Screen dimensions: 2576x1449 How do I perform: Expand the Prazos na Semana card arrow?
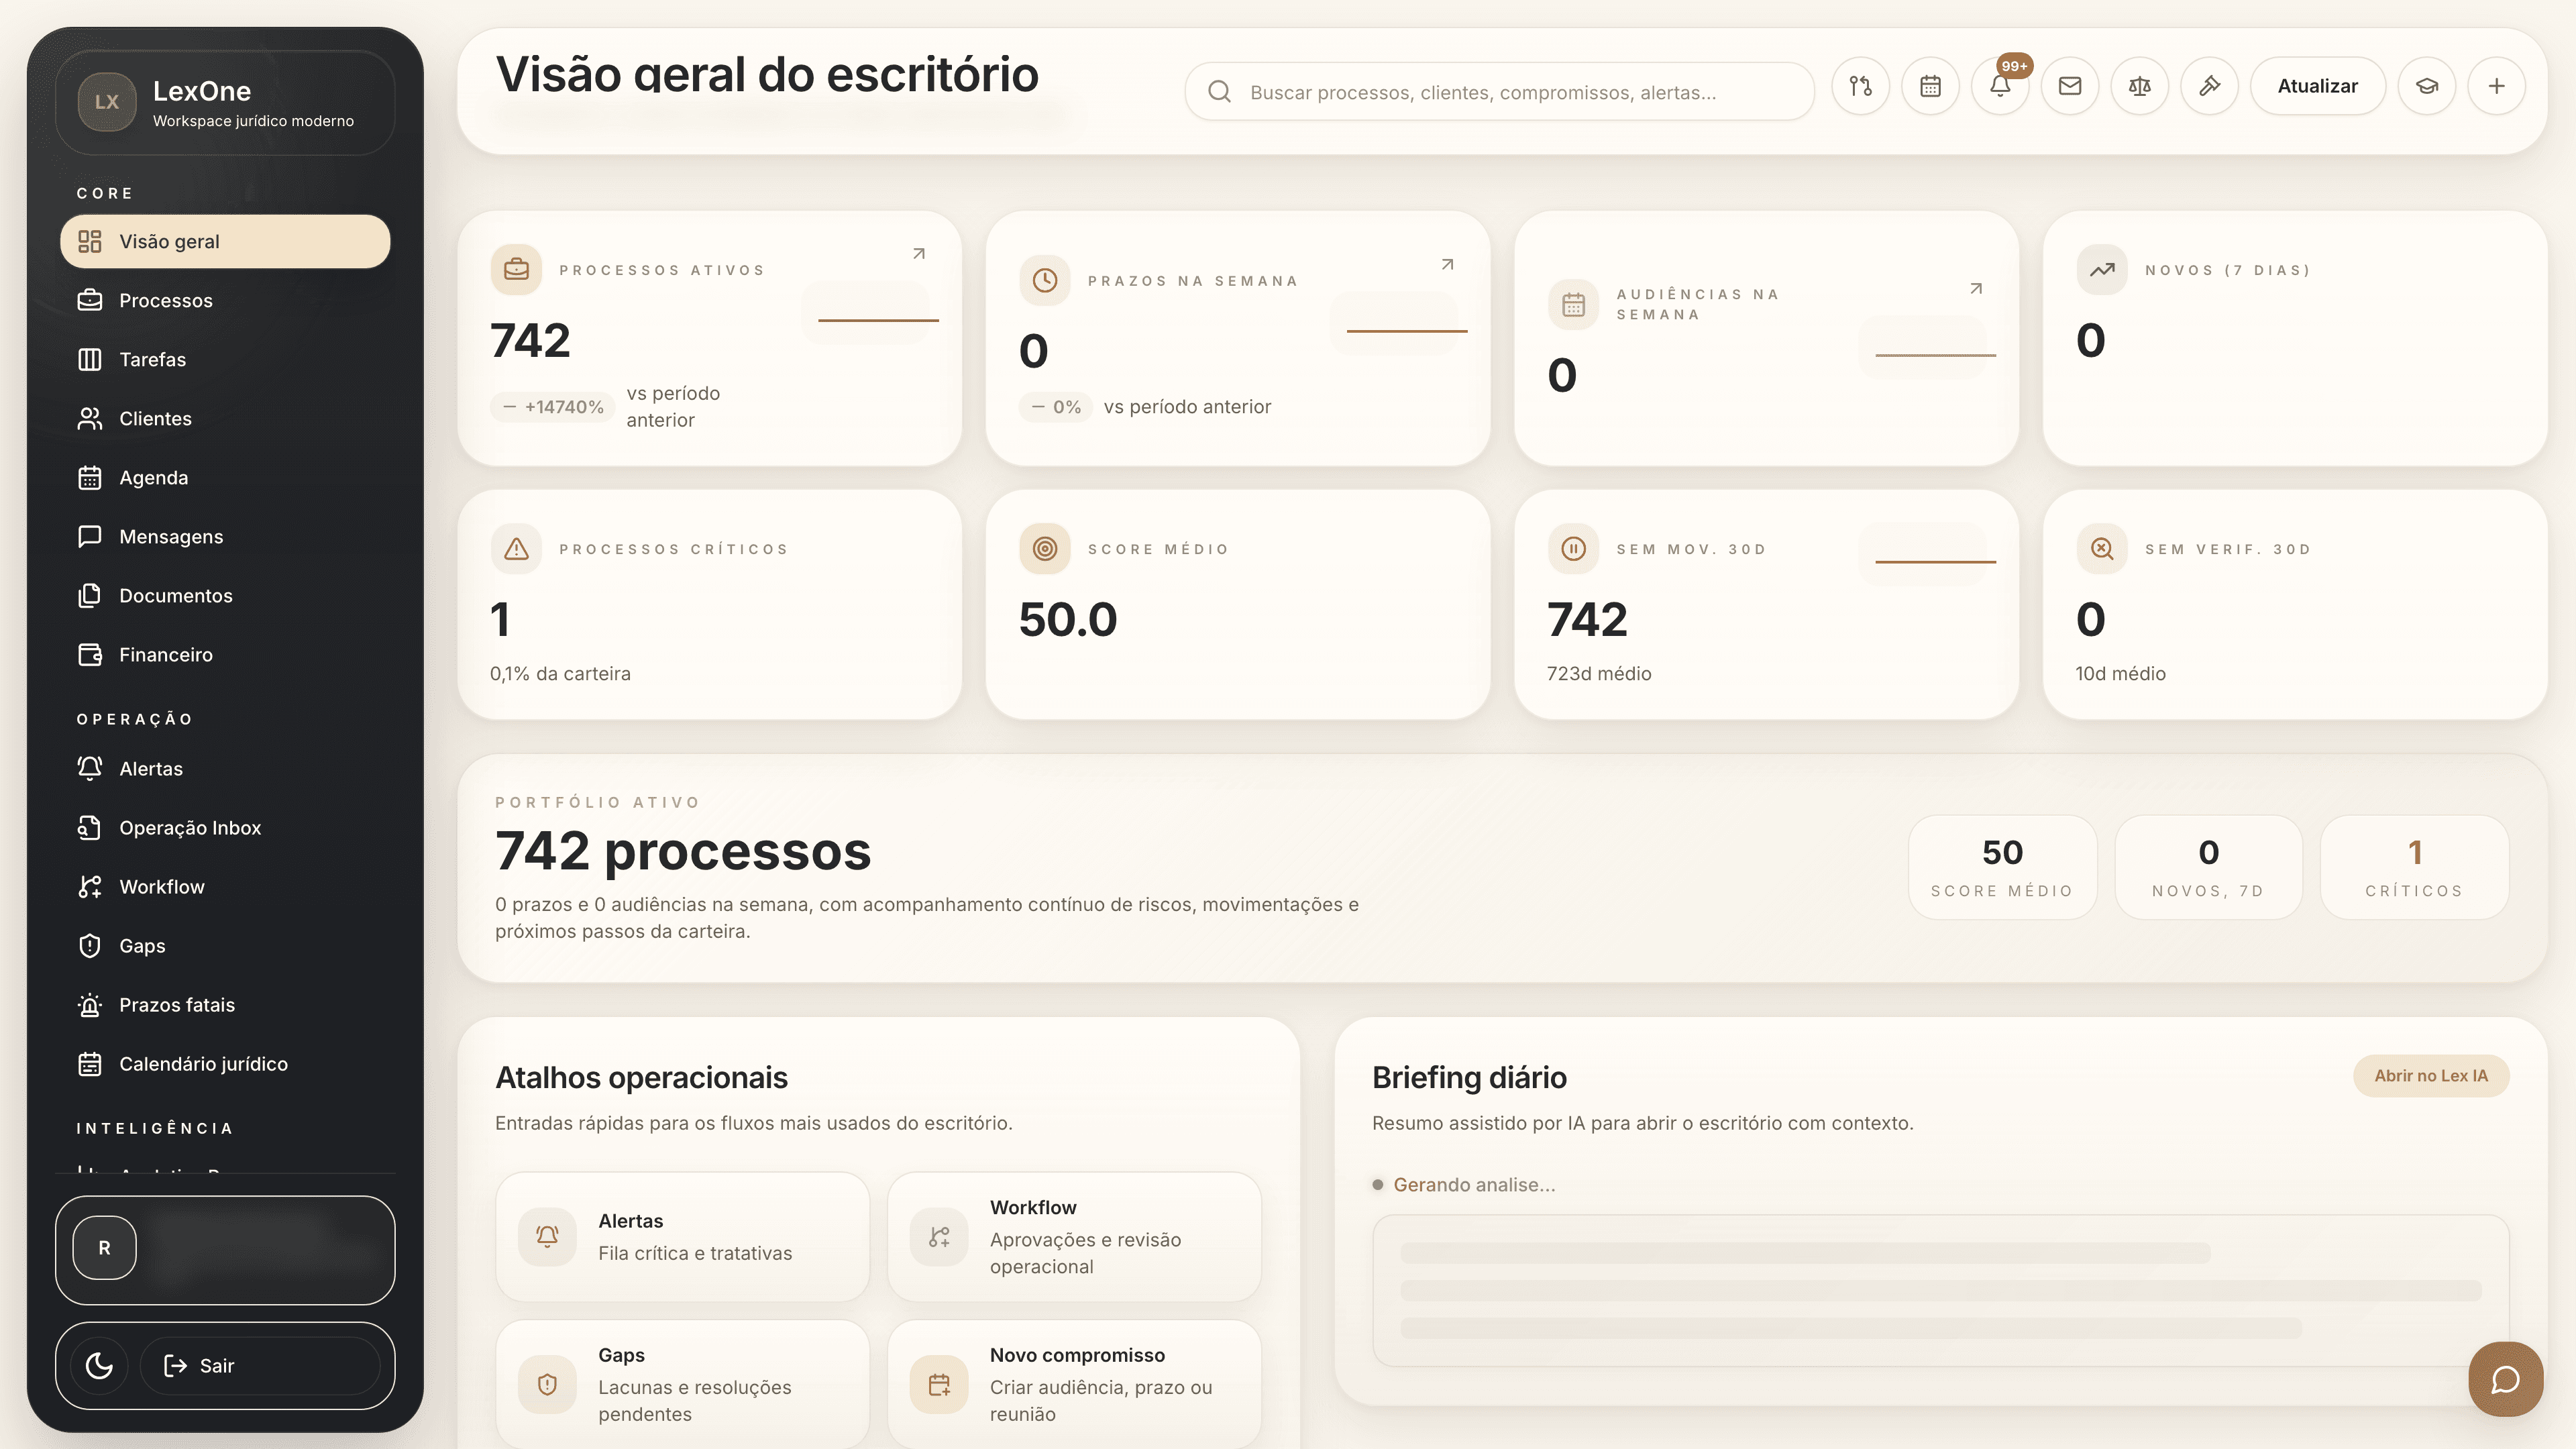click(1447, 264)
